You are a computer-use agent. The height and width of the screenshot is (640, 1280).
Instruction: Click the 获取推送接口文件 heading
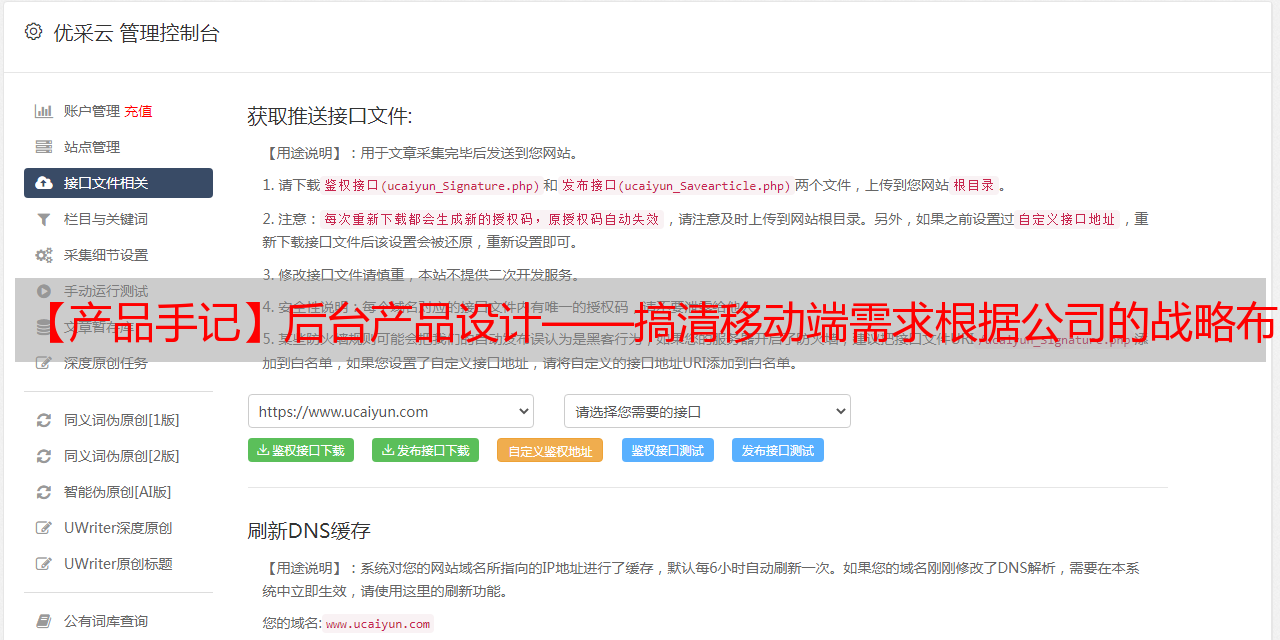pyautogui.click(x=330, y=116)
